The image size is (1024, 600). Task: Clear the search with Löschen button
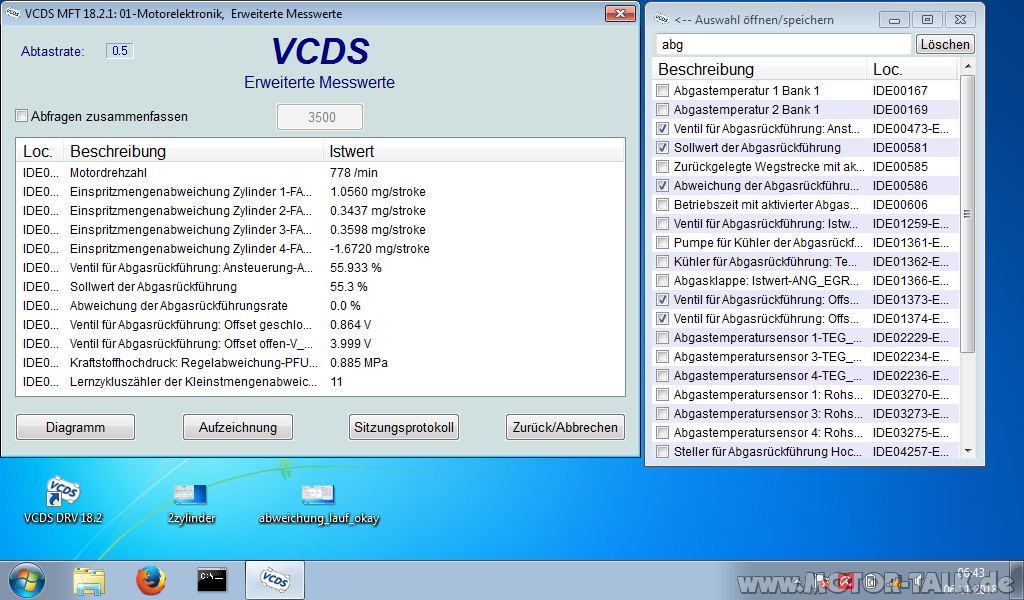(x=944, y=44)
